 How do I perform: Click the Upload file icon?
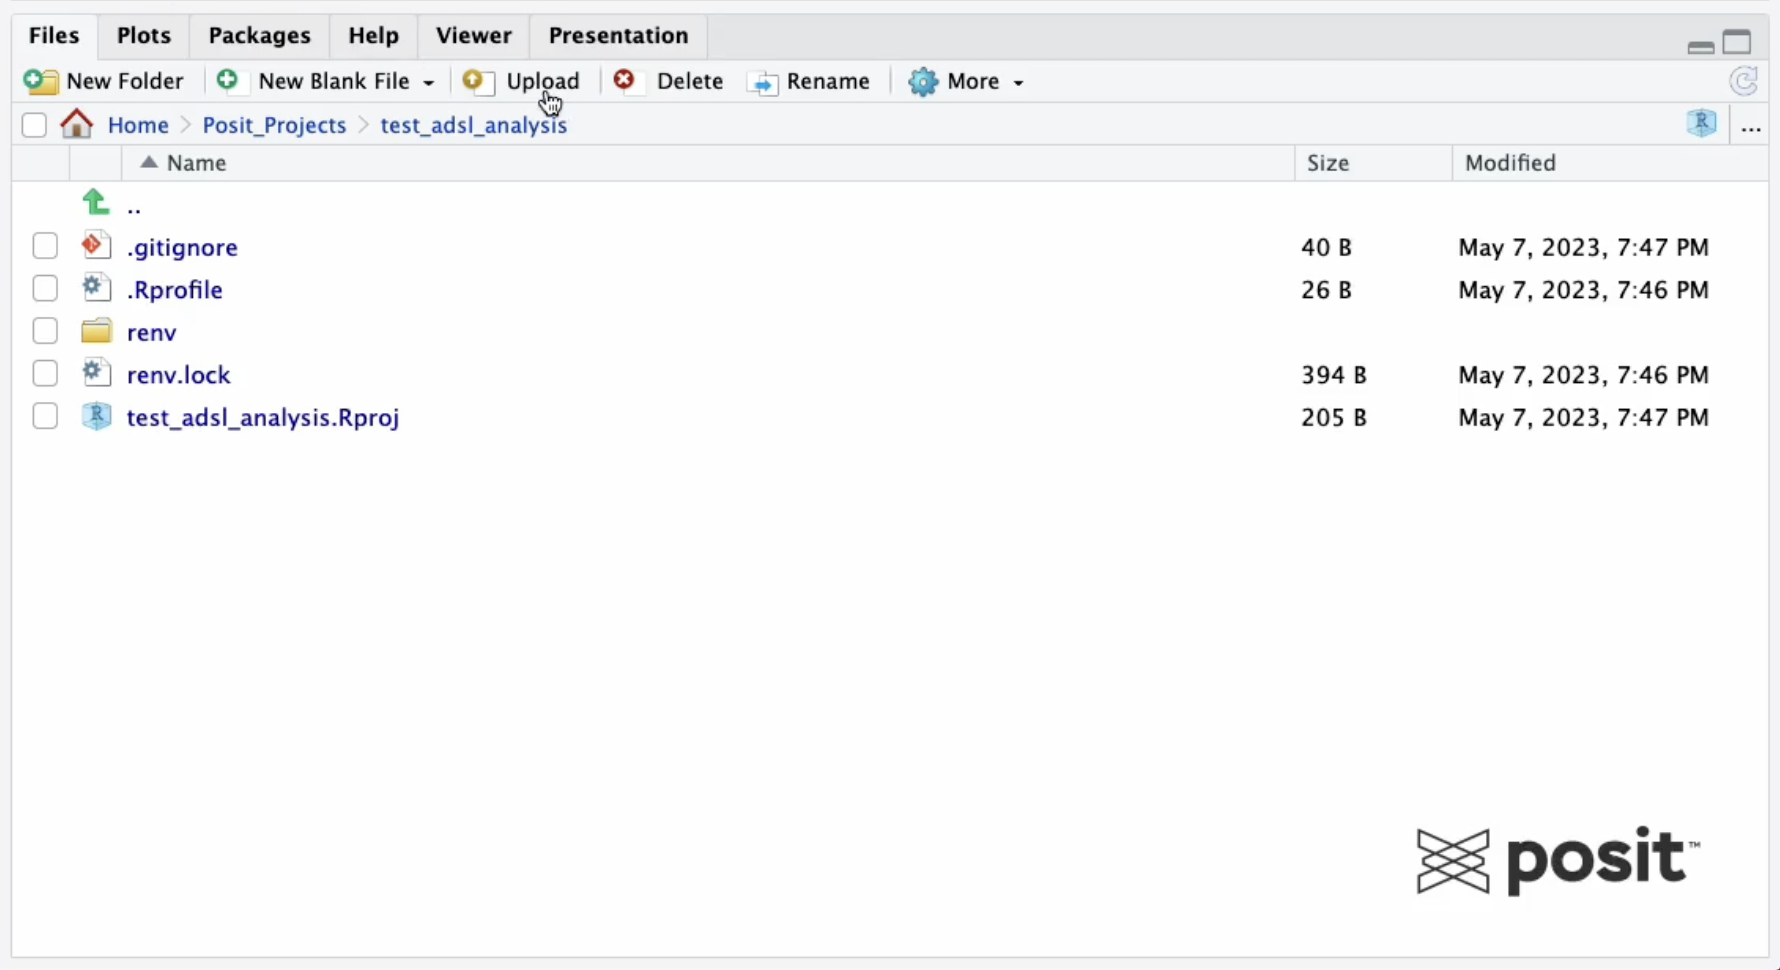pyautogui.click(x=477, y=82)
